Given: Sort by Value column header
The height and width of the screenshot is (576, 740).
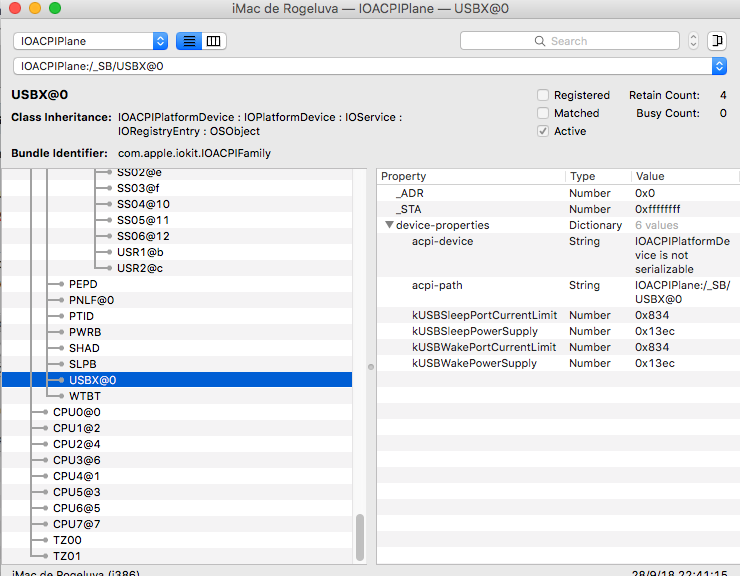Looking at the screenshot, I should tap(685, 176).
